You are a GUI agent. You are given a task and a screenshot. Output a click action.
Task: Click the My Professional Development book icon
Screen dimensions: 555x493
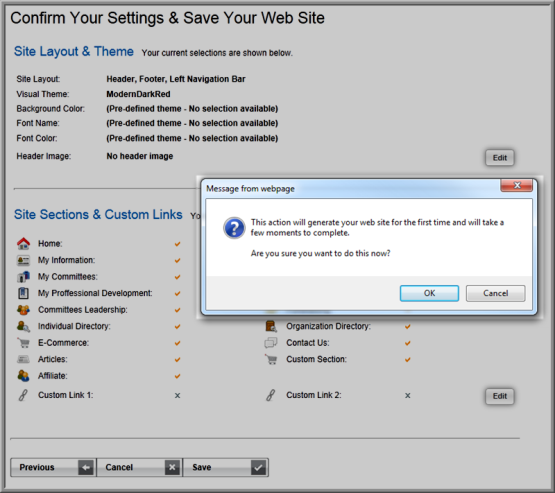23,293
